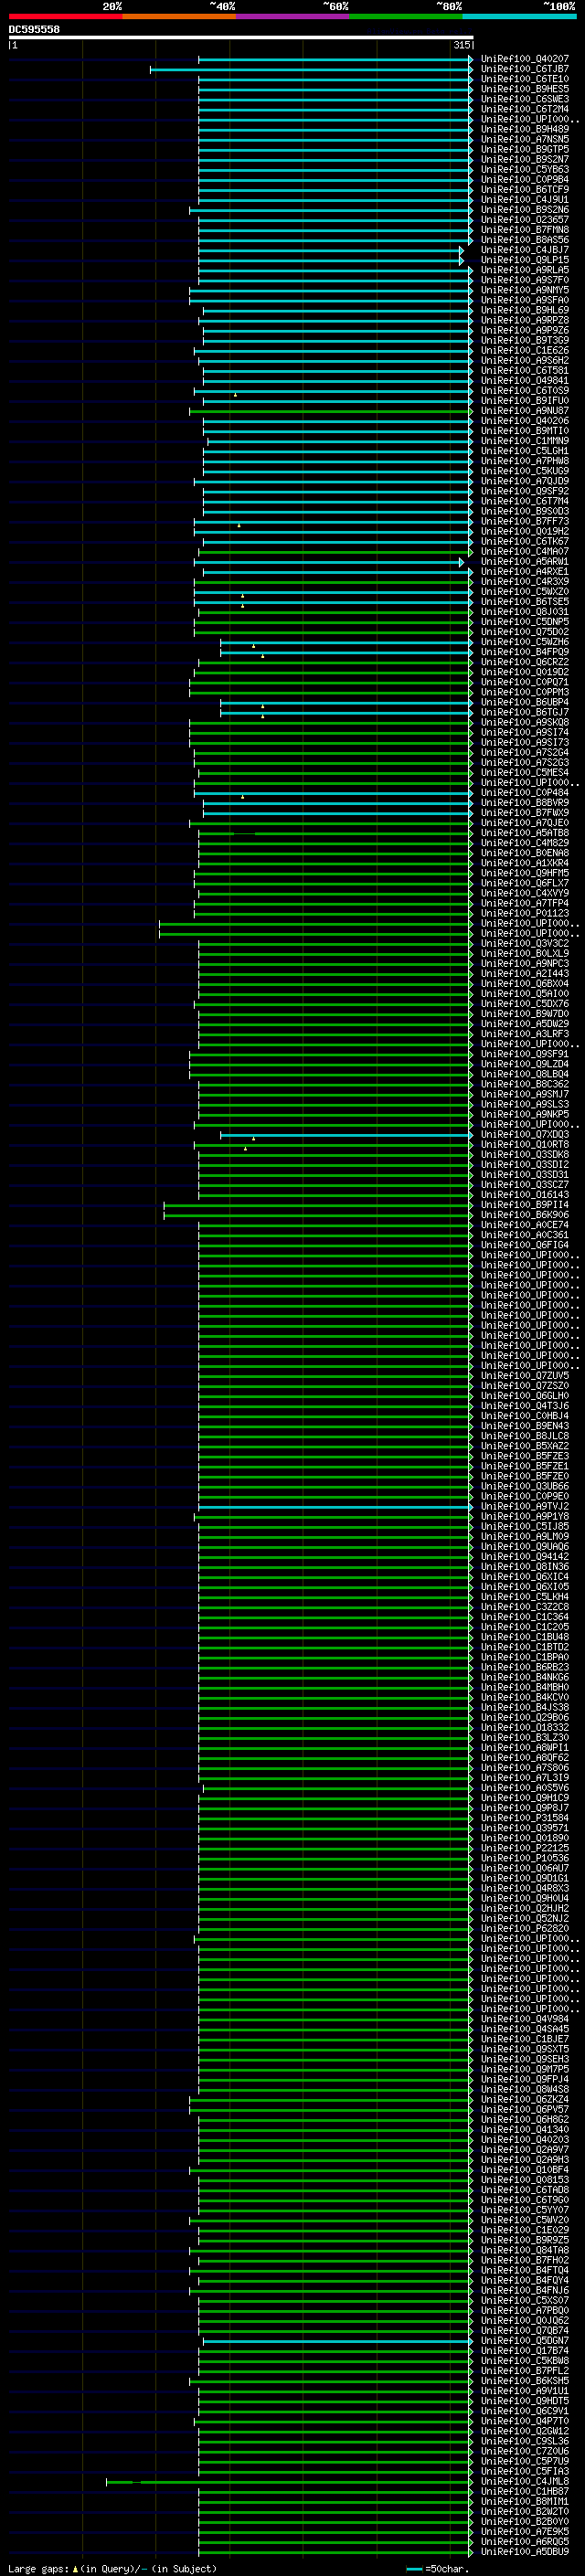Click the UniRef100_Q40207 hit label
The height and width of the screenshot is (2576, 585).
tap(524, 59)
